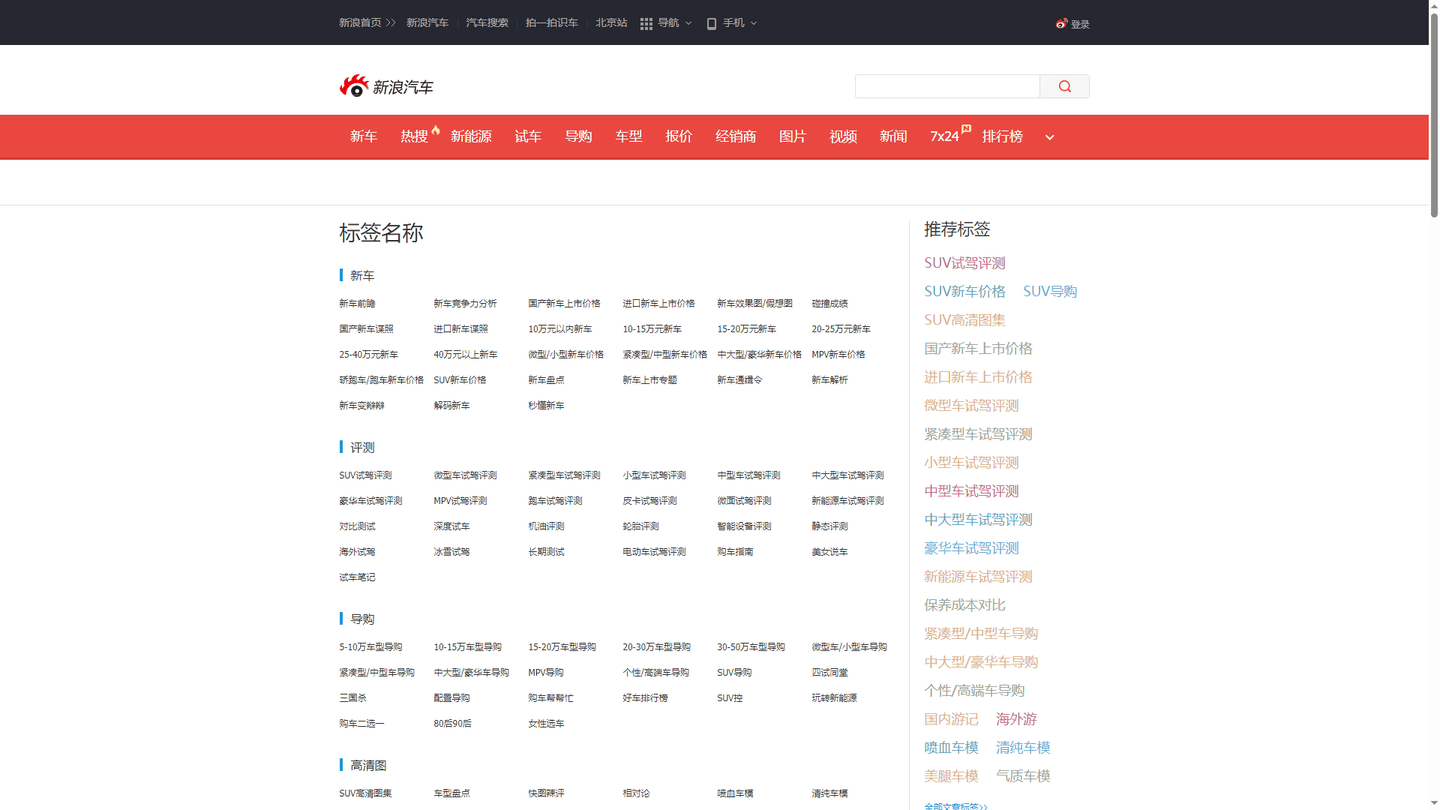Open 图片 in the red navigation bar
Screen dimensions: 1440x810
(793, 136)
